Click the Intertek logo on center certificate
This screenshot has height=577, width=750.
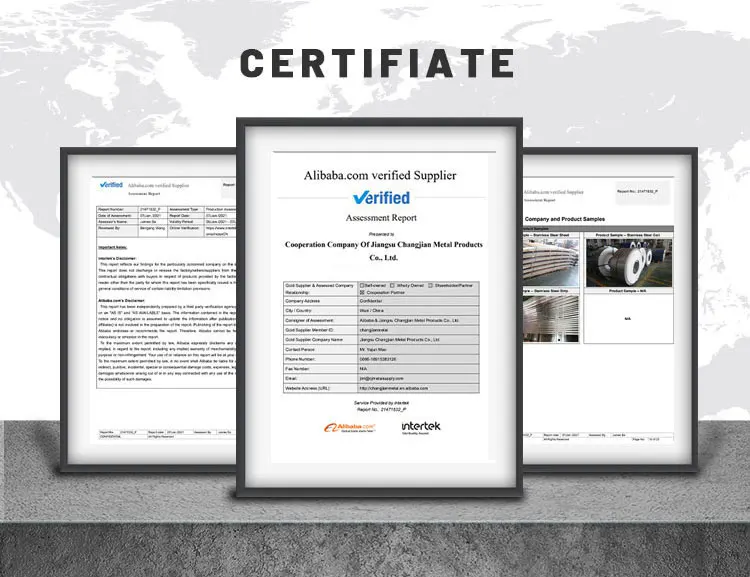click(x=421, y=427)
